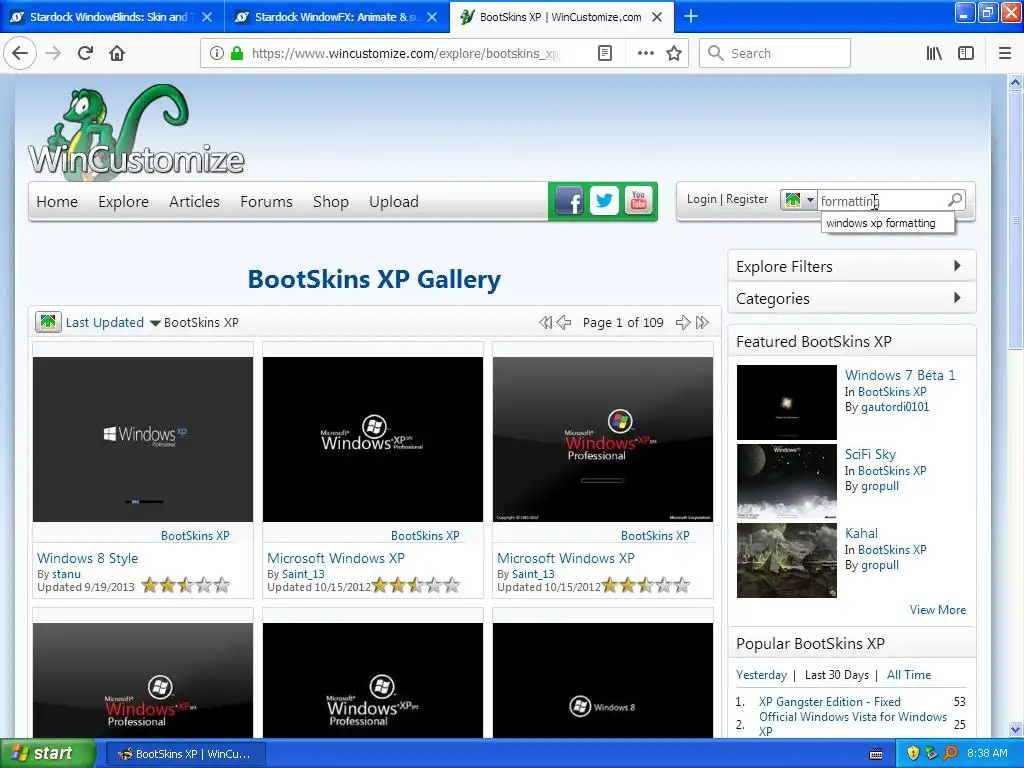
Task: Open the SciFi Sky featured thumbnail
Action: (786, 481)
